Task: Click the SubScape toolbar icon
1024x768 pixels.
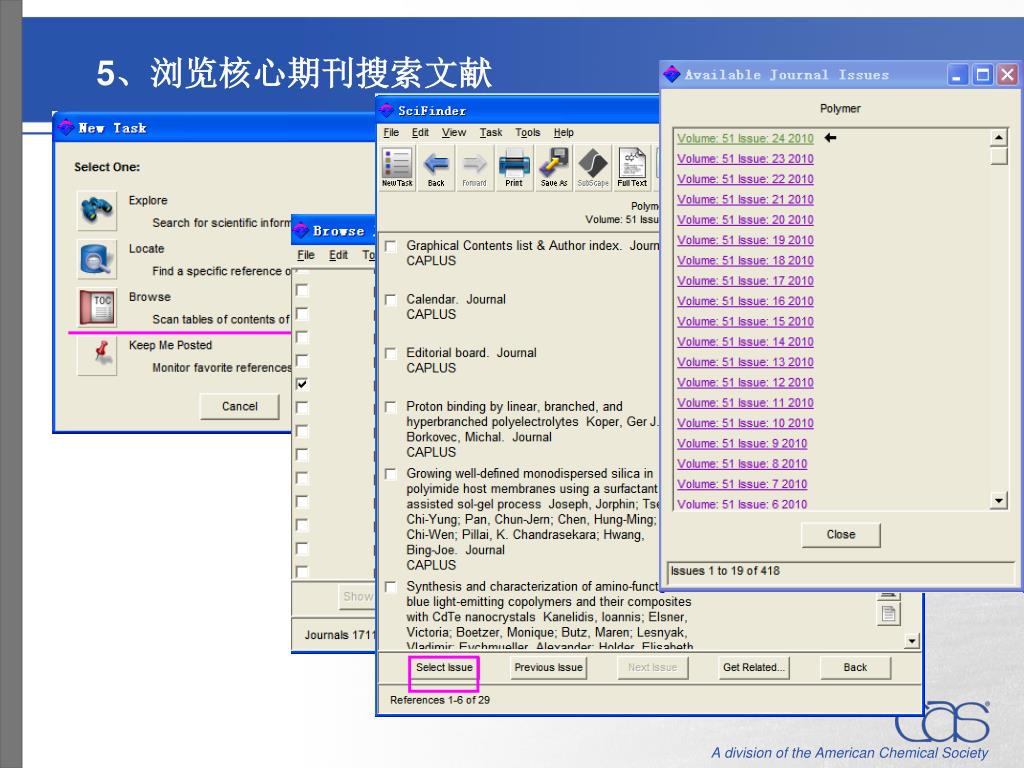Action: [593, 168]
